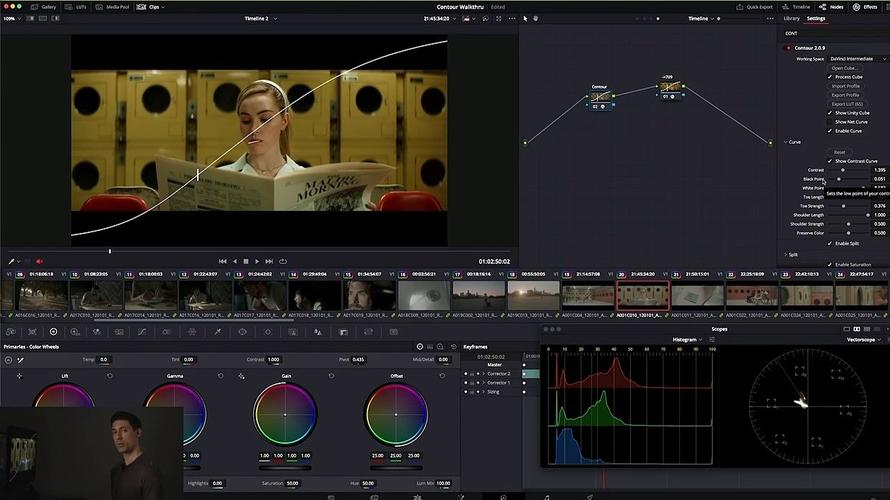Toggle loop playback button

pos(283,262)
